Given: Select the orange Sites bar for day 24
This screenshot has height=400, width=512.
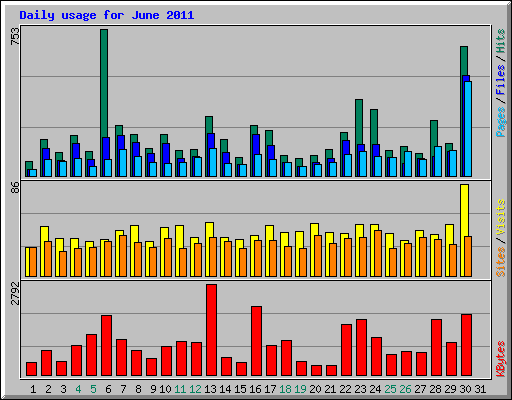Looking at the screenshot, I should pyautogui.click(x=378, y=253).
